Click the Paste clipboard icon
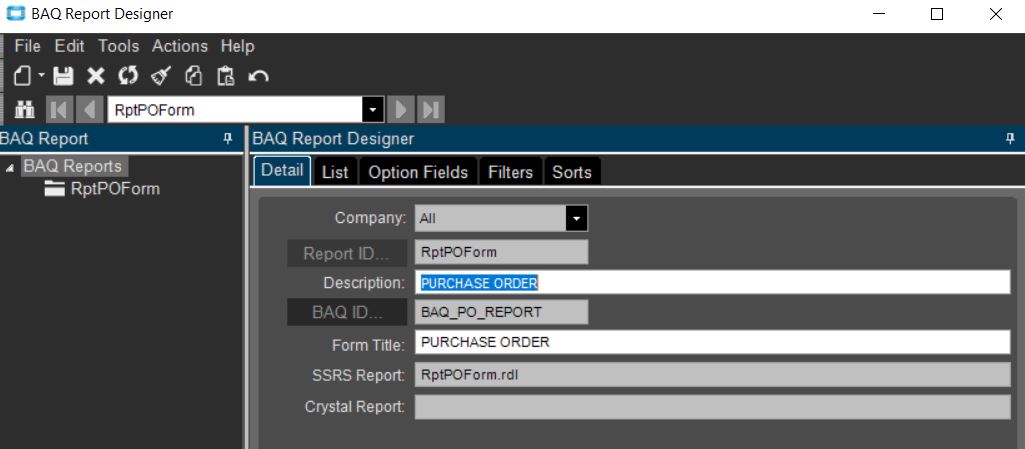The width and height of the screenshot is (1025, 449). tap(226, 76)
